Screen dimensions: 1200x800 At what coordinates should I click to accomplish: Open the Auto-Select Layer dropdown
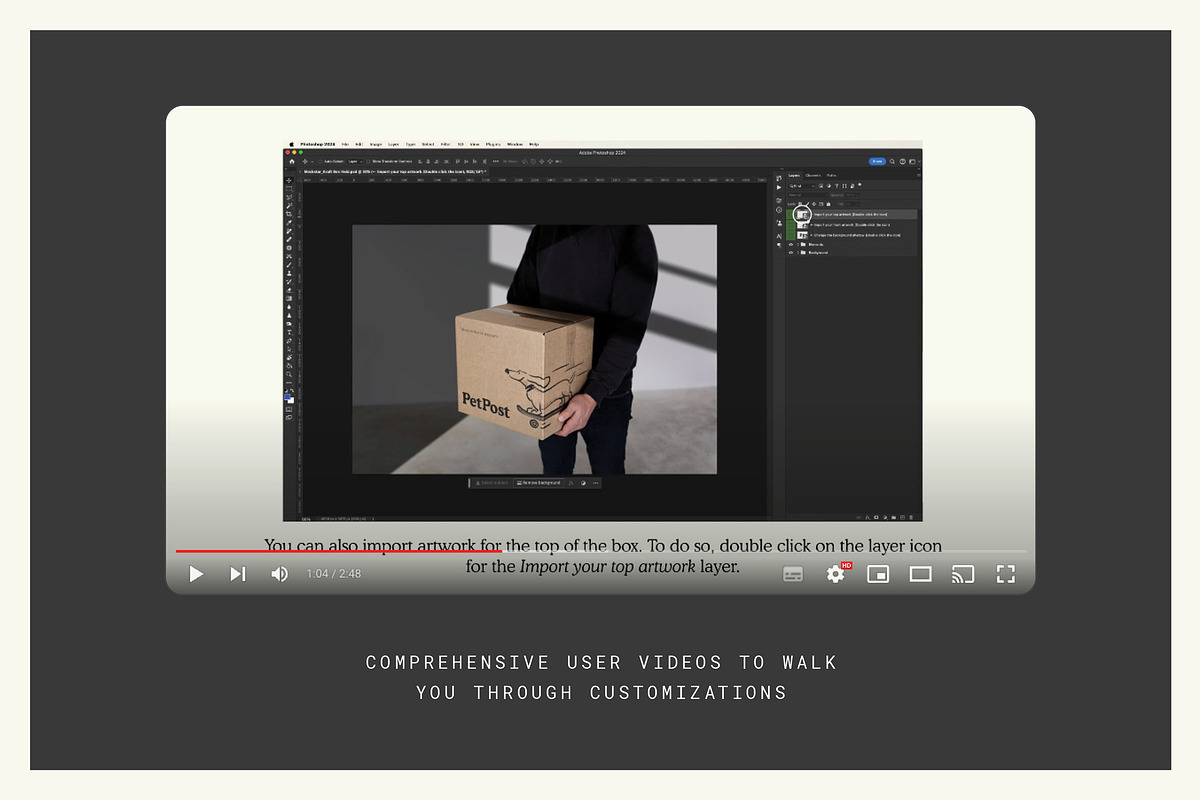tap(355, 161)
